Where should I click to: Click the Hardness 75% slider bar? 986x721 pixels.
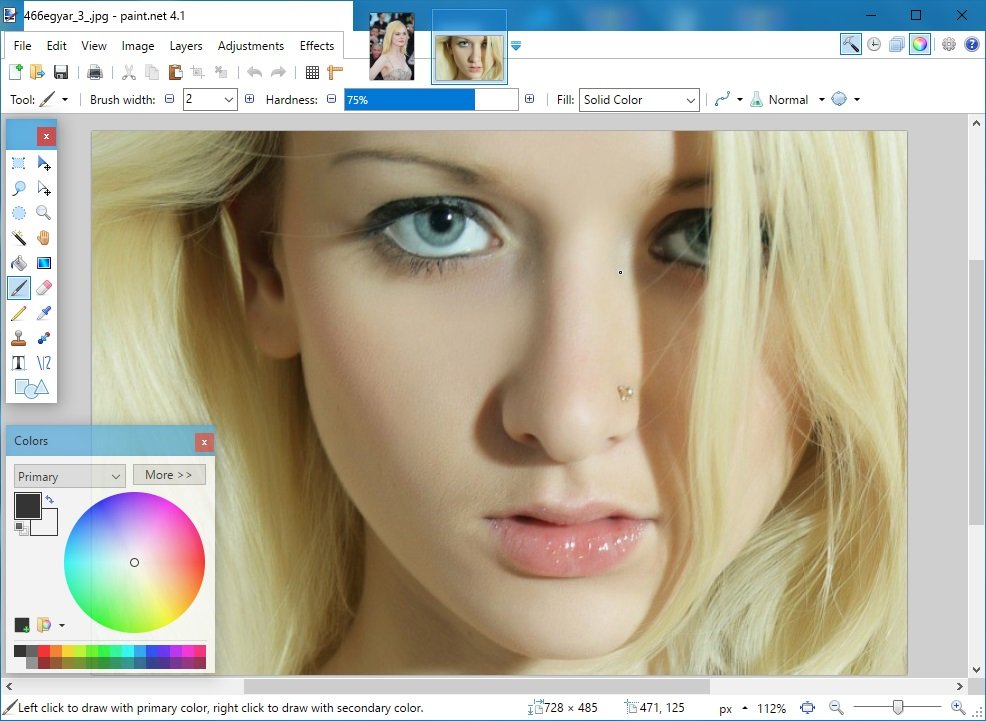click(431, 100)
